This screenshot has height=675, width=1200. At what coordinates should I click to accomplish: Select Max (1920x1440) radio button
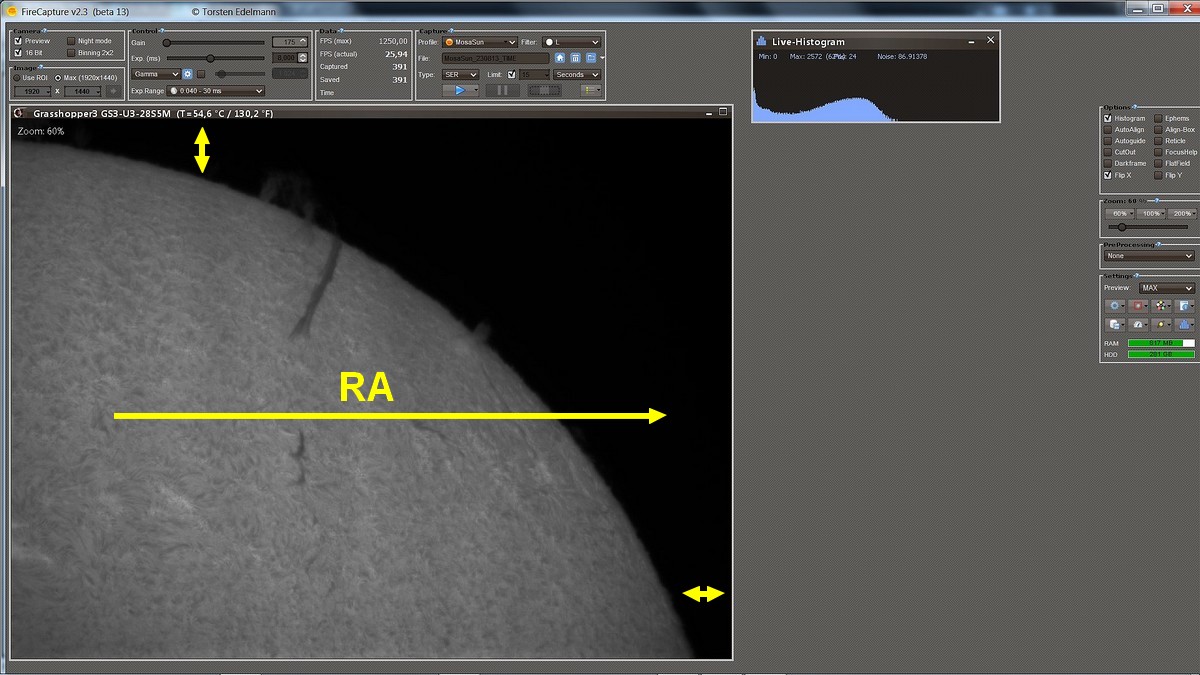point(58,77)
